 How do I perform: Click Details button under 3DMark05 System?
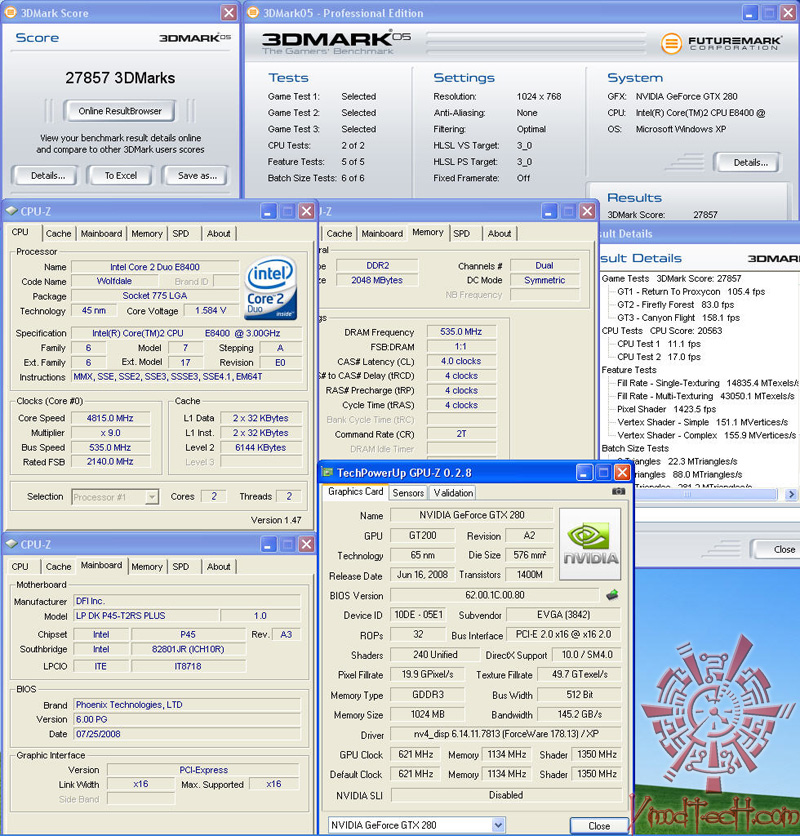(x=750, y=163)
